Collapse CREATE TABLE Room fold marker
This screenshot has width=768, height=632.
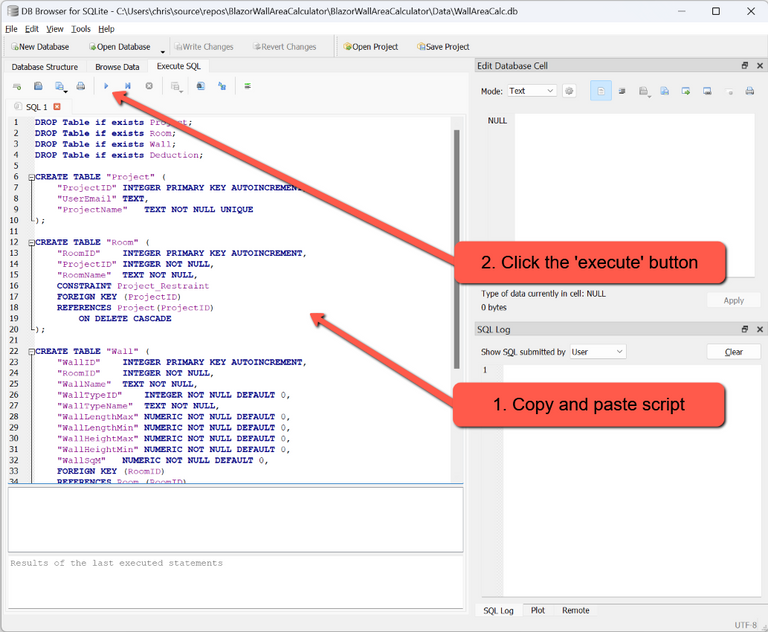tap(31, 243)
